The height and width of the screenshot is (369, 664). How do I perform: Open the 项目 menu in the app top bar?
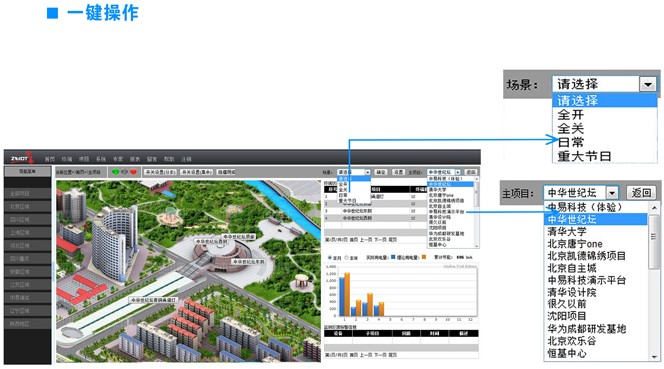(84, 159)
